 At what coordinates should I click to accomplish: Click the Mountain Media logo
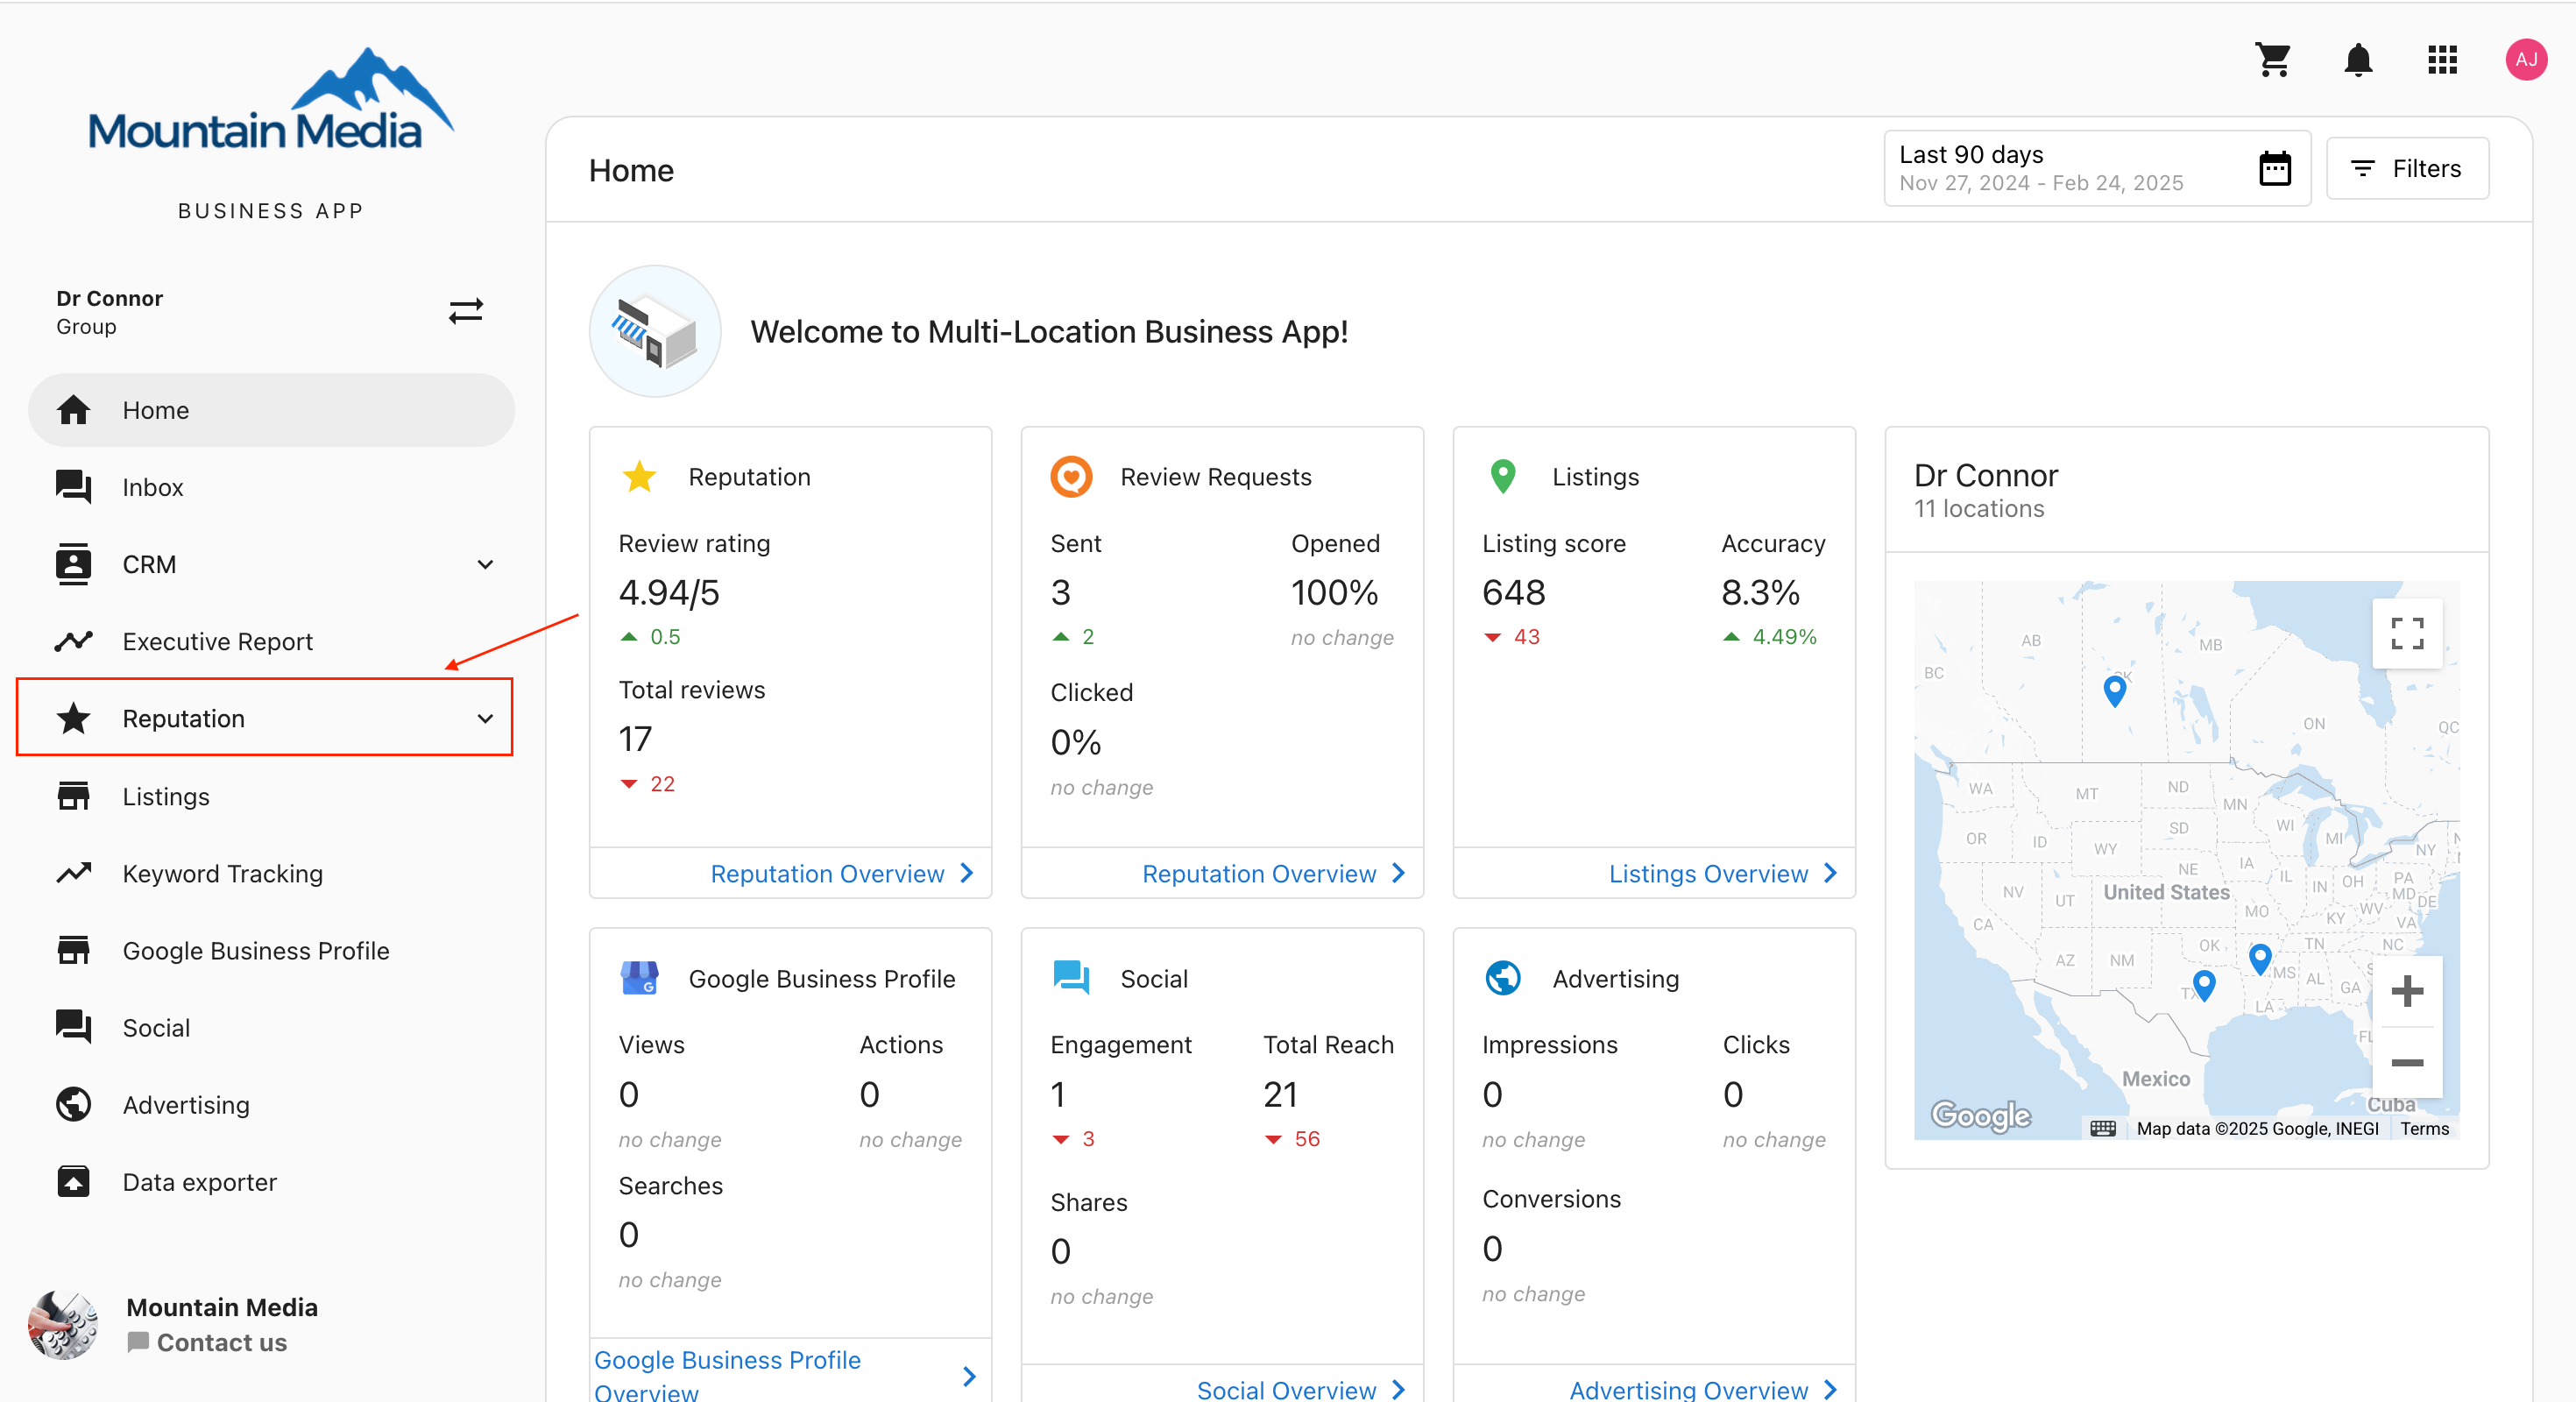click(x=270, y=100)
